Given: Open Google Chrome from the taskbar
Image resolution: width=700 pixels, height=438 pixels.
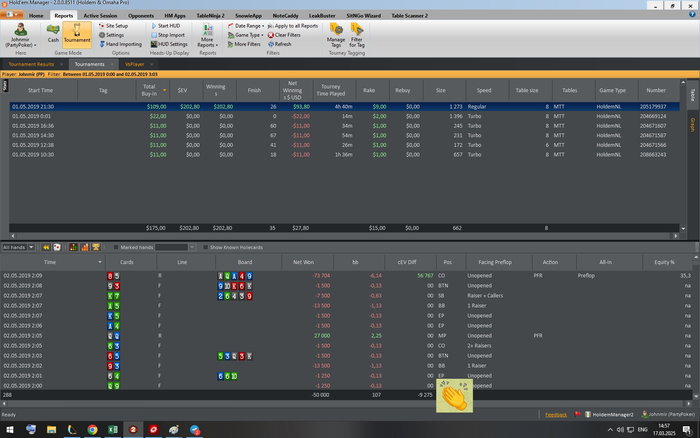Looking at the screenshot, I should tap(92, 430).
